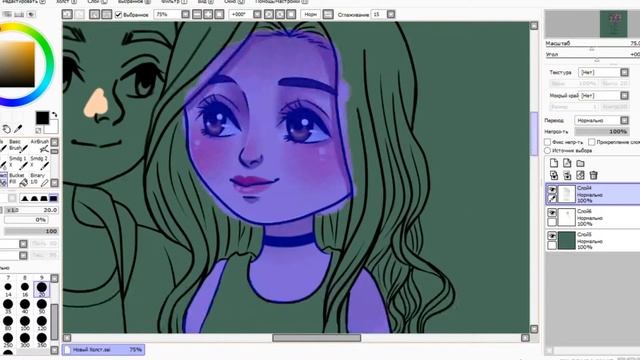Click the merge layer down icon
This screenshot has height=360, width=640.
[567, 176]
